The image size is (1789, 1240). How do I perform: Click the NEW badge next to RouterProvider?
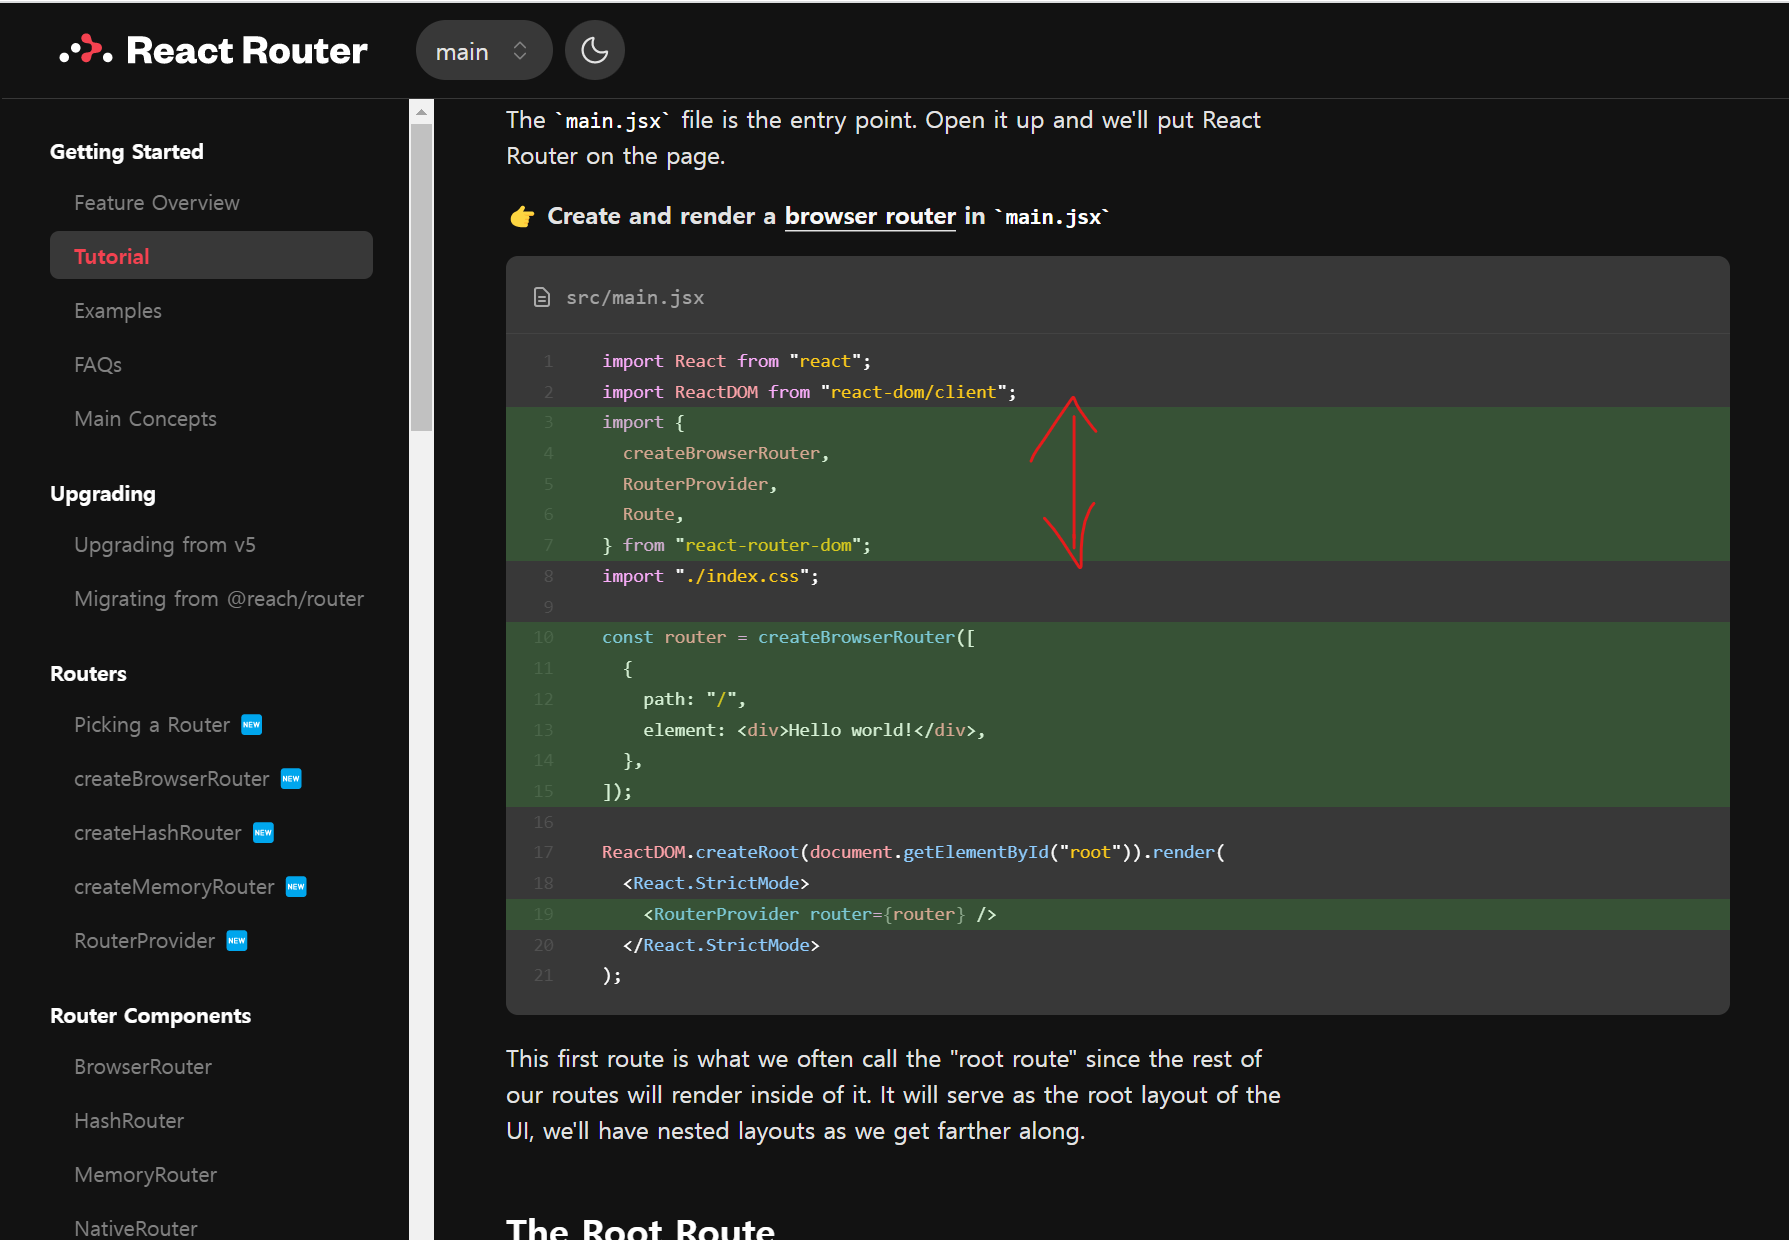coord(237,941)
